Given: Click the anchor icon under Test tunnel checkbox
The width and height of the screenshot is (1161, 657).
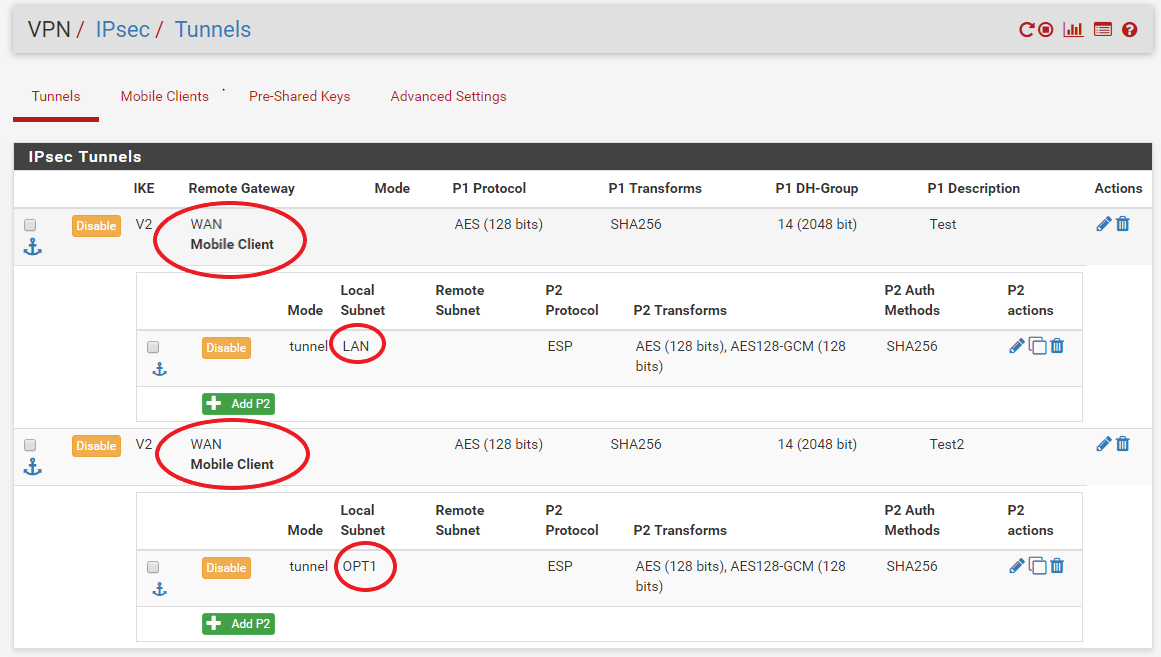Looking at the screenshot, I should [x=32, y=247].
